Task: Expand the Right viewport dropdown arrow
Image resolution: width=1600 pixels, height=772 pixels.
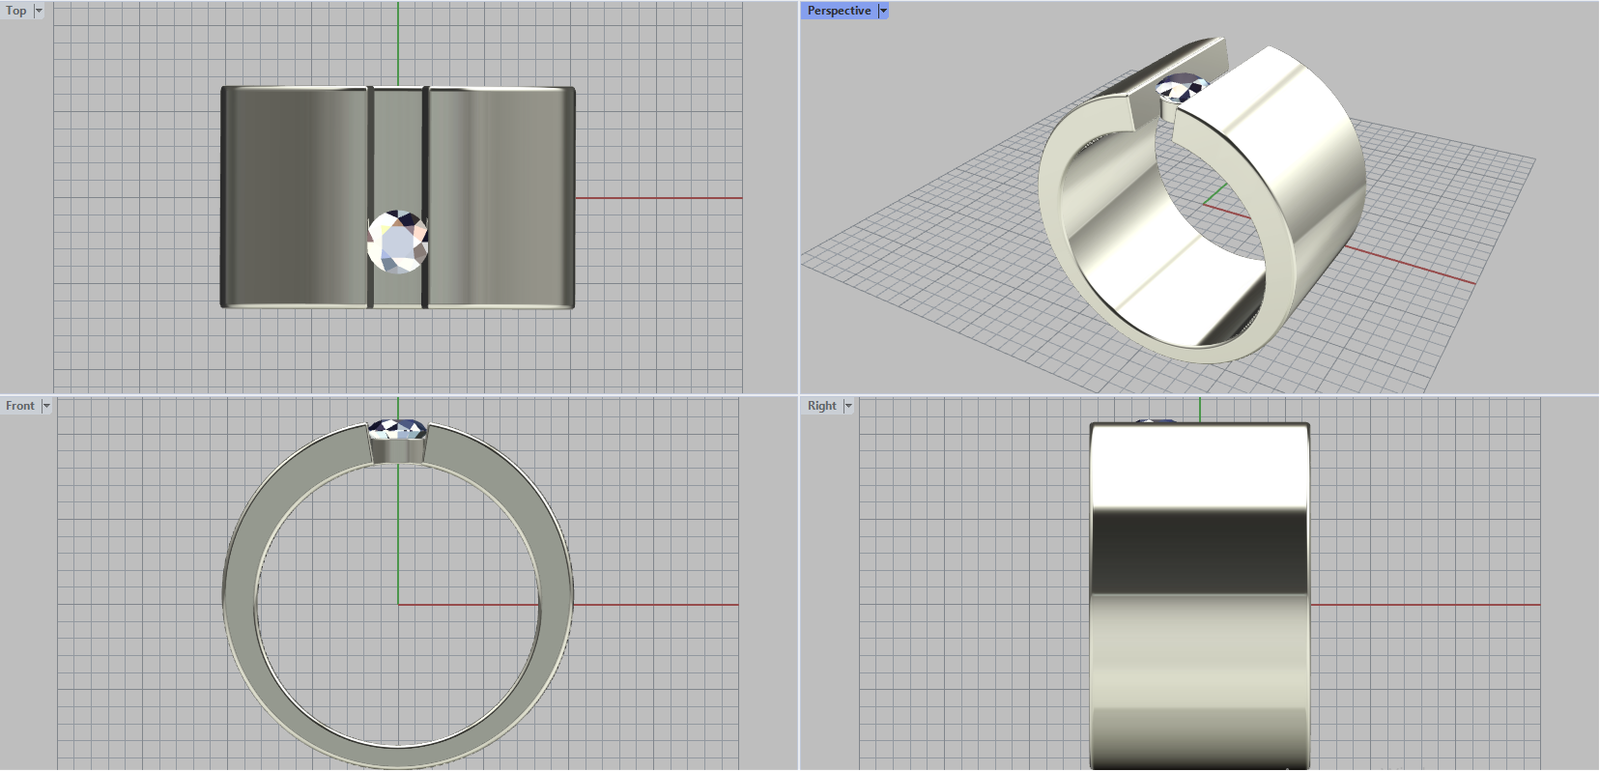Action: pos(848,406)
